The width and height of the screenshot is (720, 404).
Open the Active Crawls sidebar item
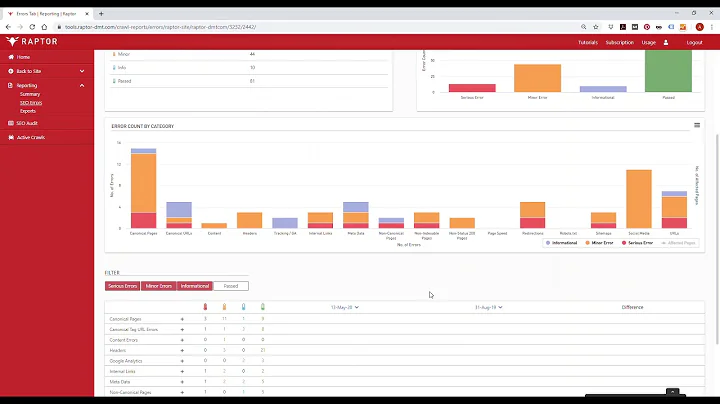[31, 137]
